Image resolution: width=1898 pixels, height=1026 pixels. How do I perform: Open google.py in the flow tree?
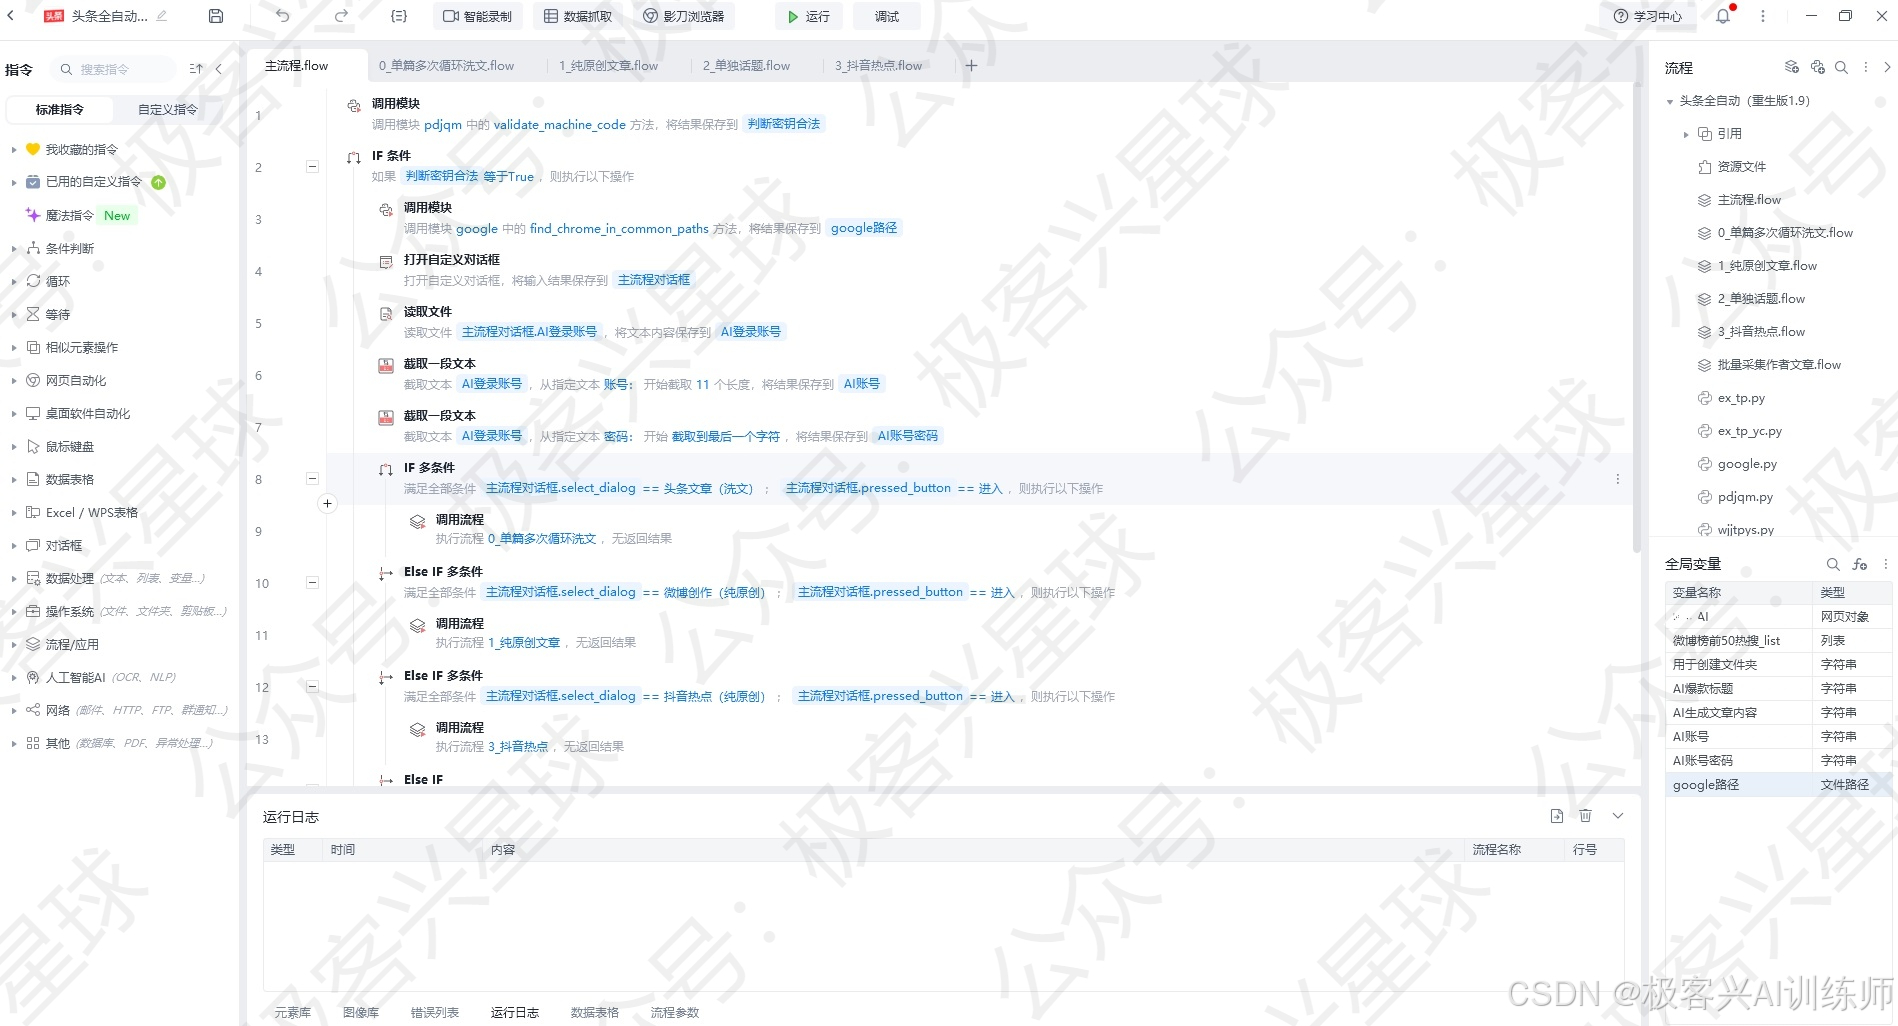pyautogui.click(x=1747, y=464)
